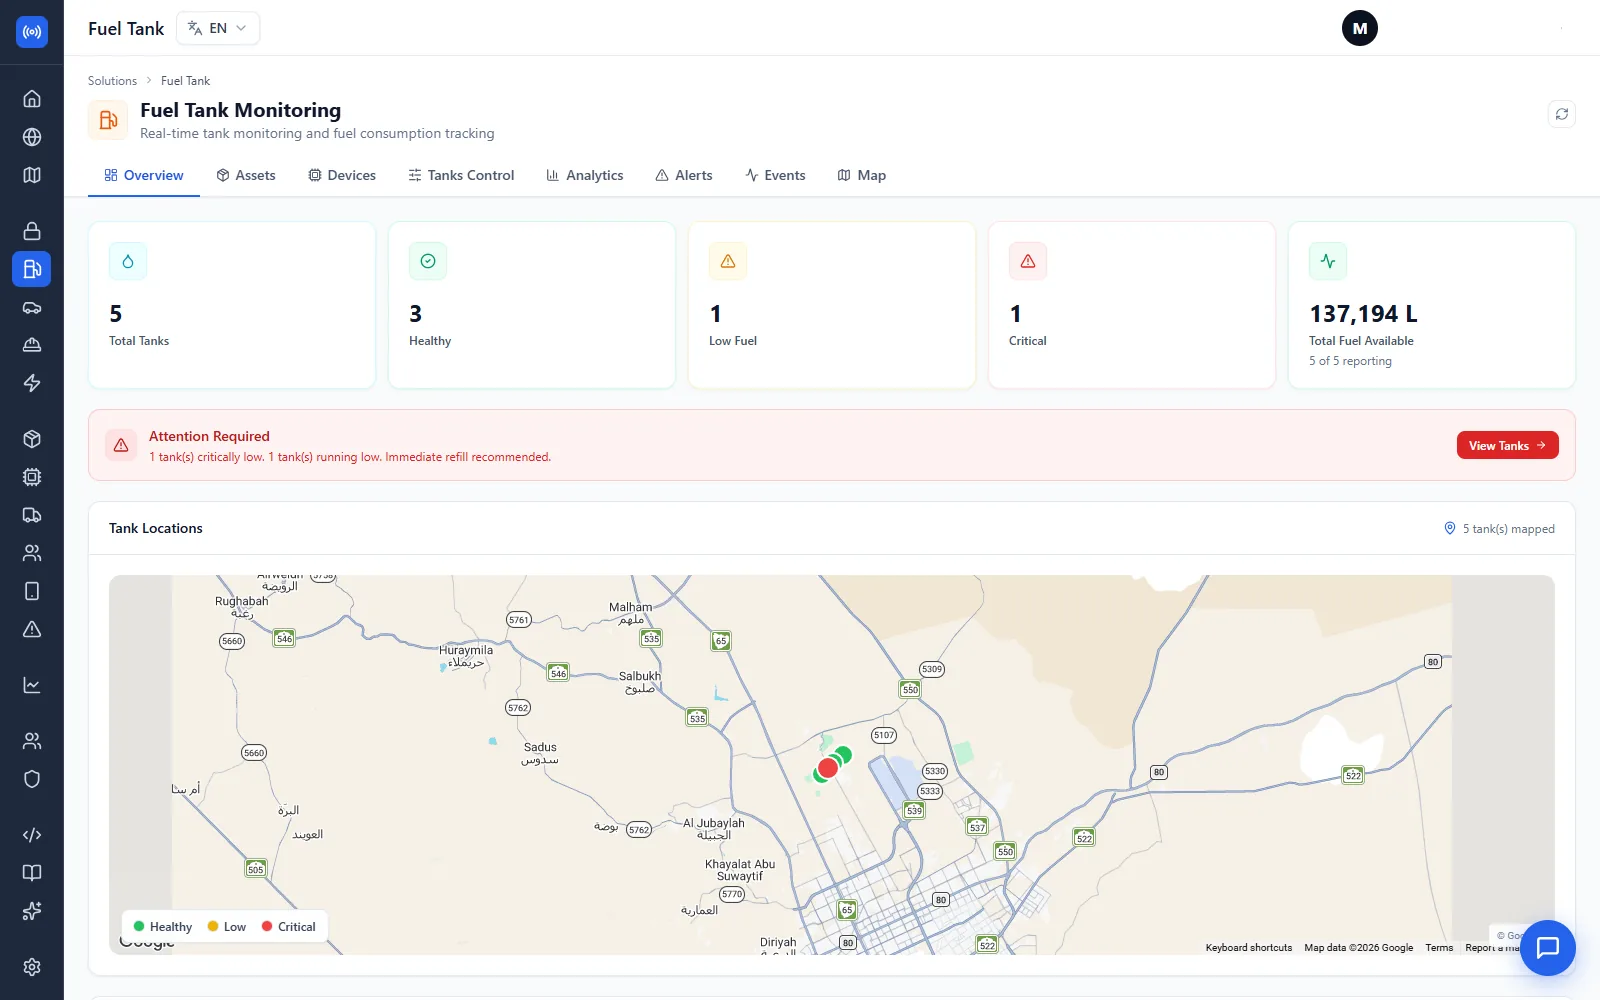This screenshot has width=1600, height=1000.
Task: Open the fuel pump sidebar icon
Action: [32, 269]
